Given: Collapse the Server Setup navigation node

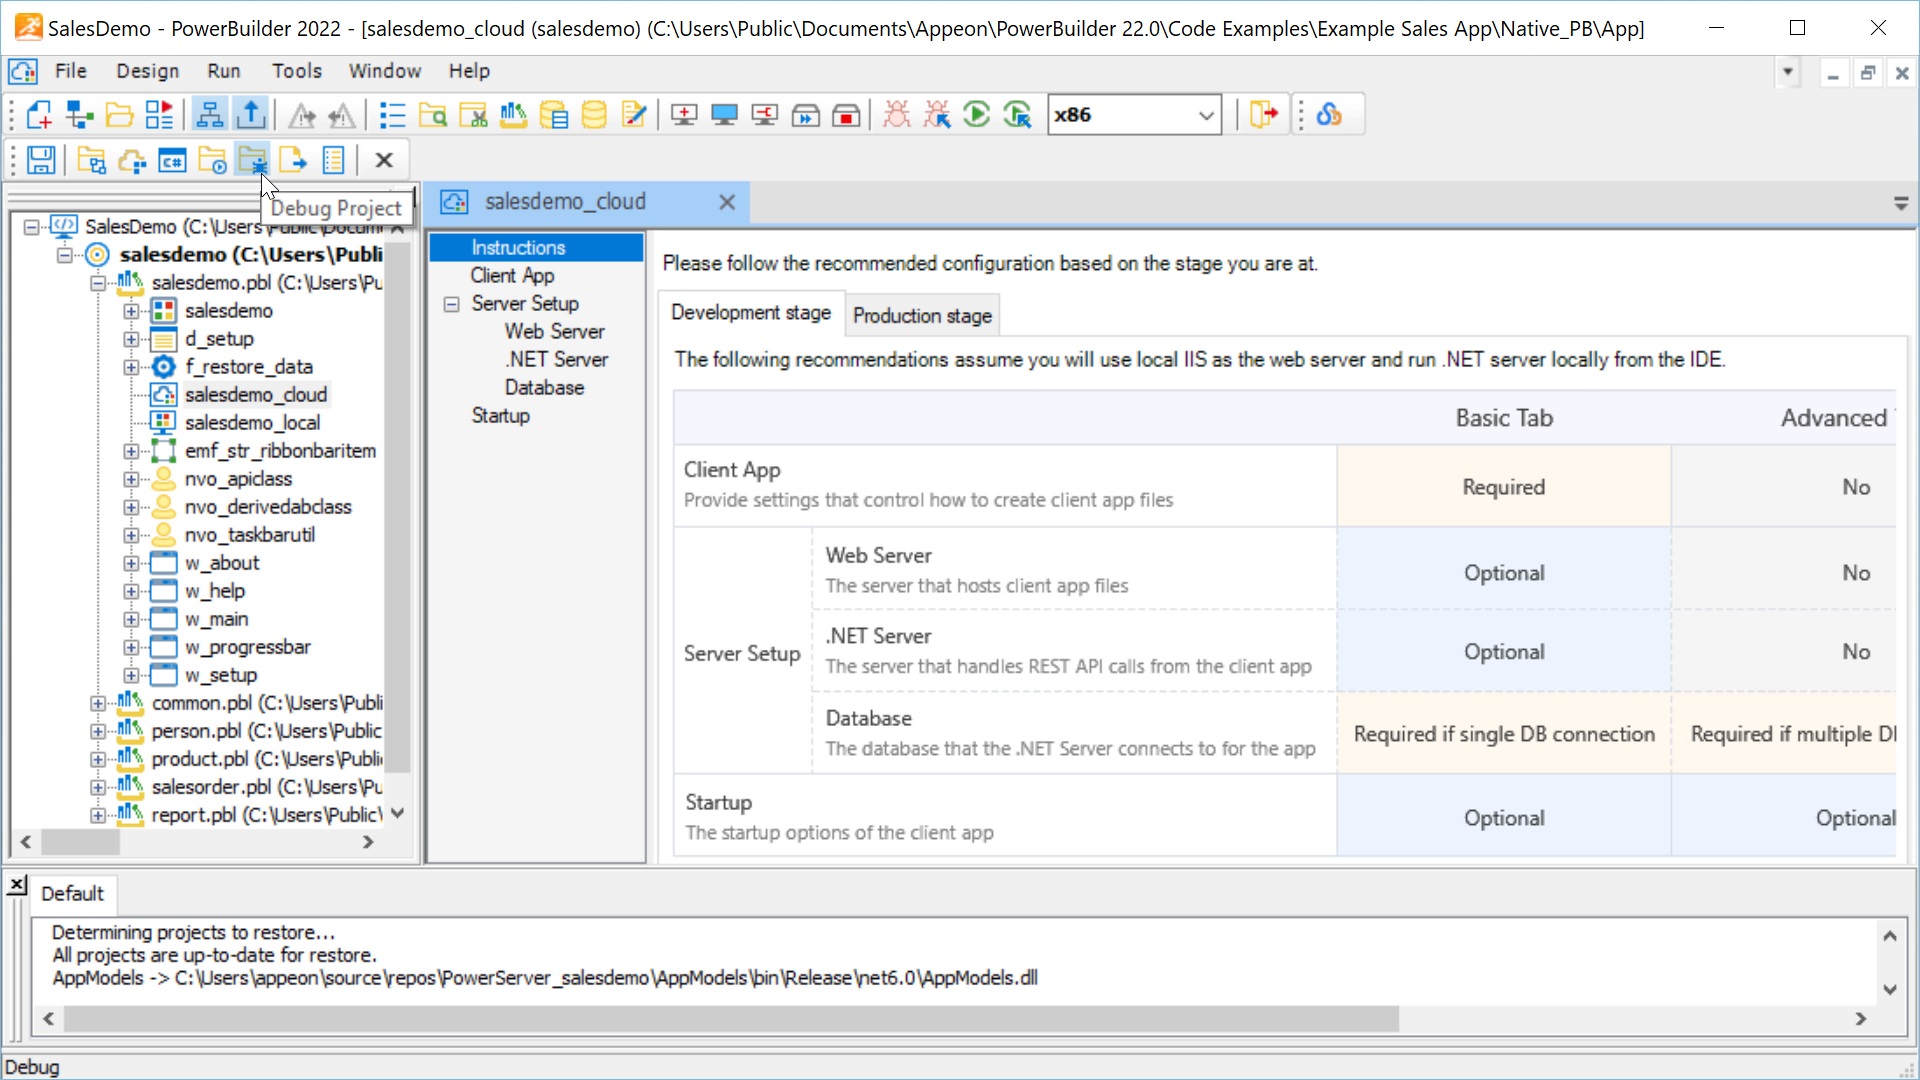Looking at the screenshot, I should (452, 304).
